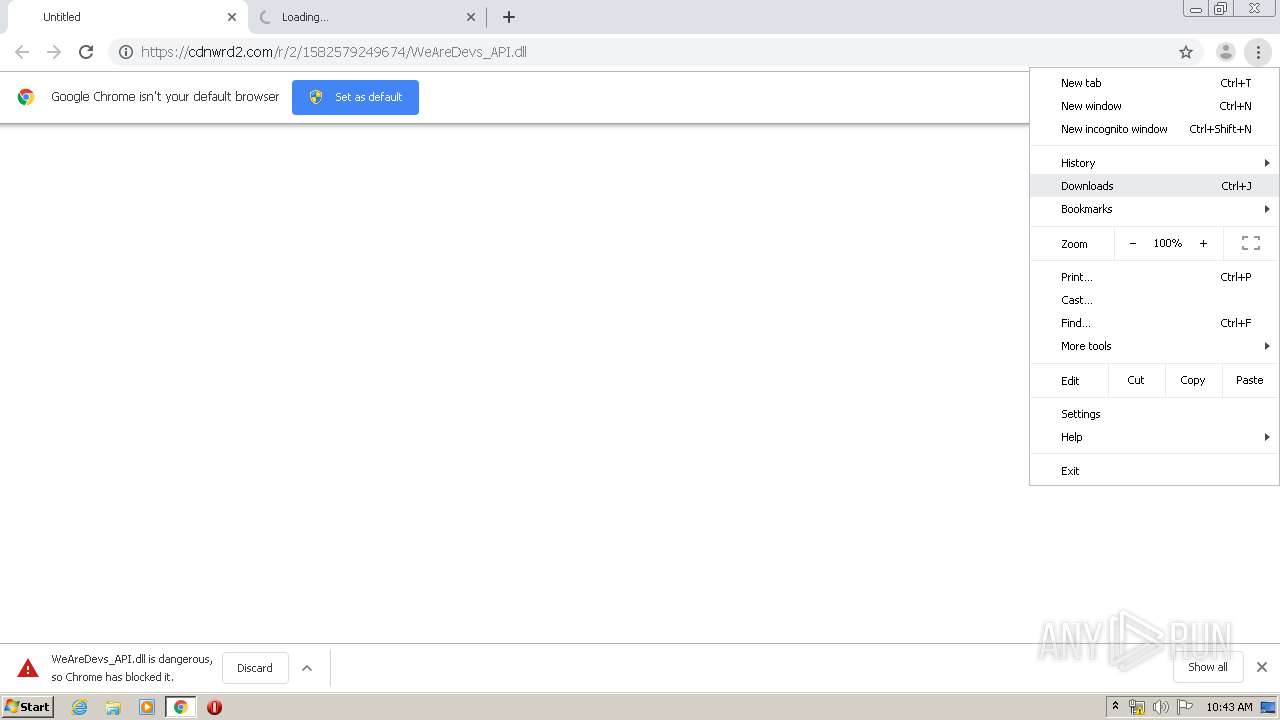Enter fullscreen mode via zoom row icon
1280x720 pixels.
[1251, 243]
